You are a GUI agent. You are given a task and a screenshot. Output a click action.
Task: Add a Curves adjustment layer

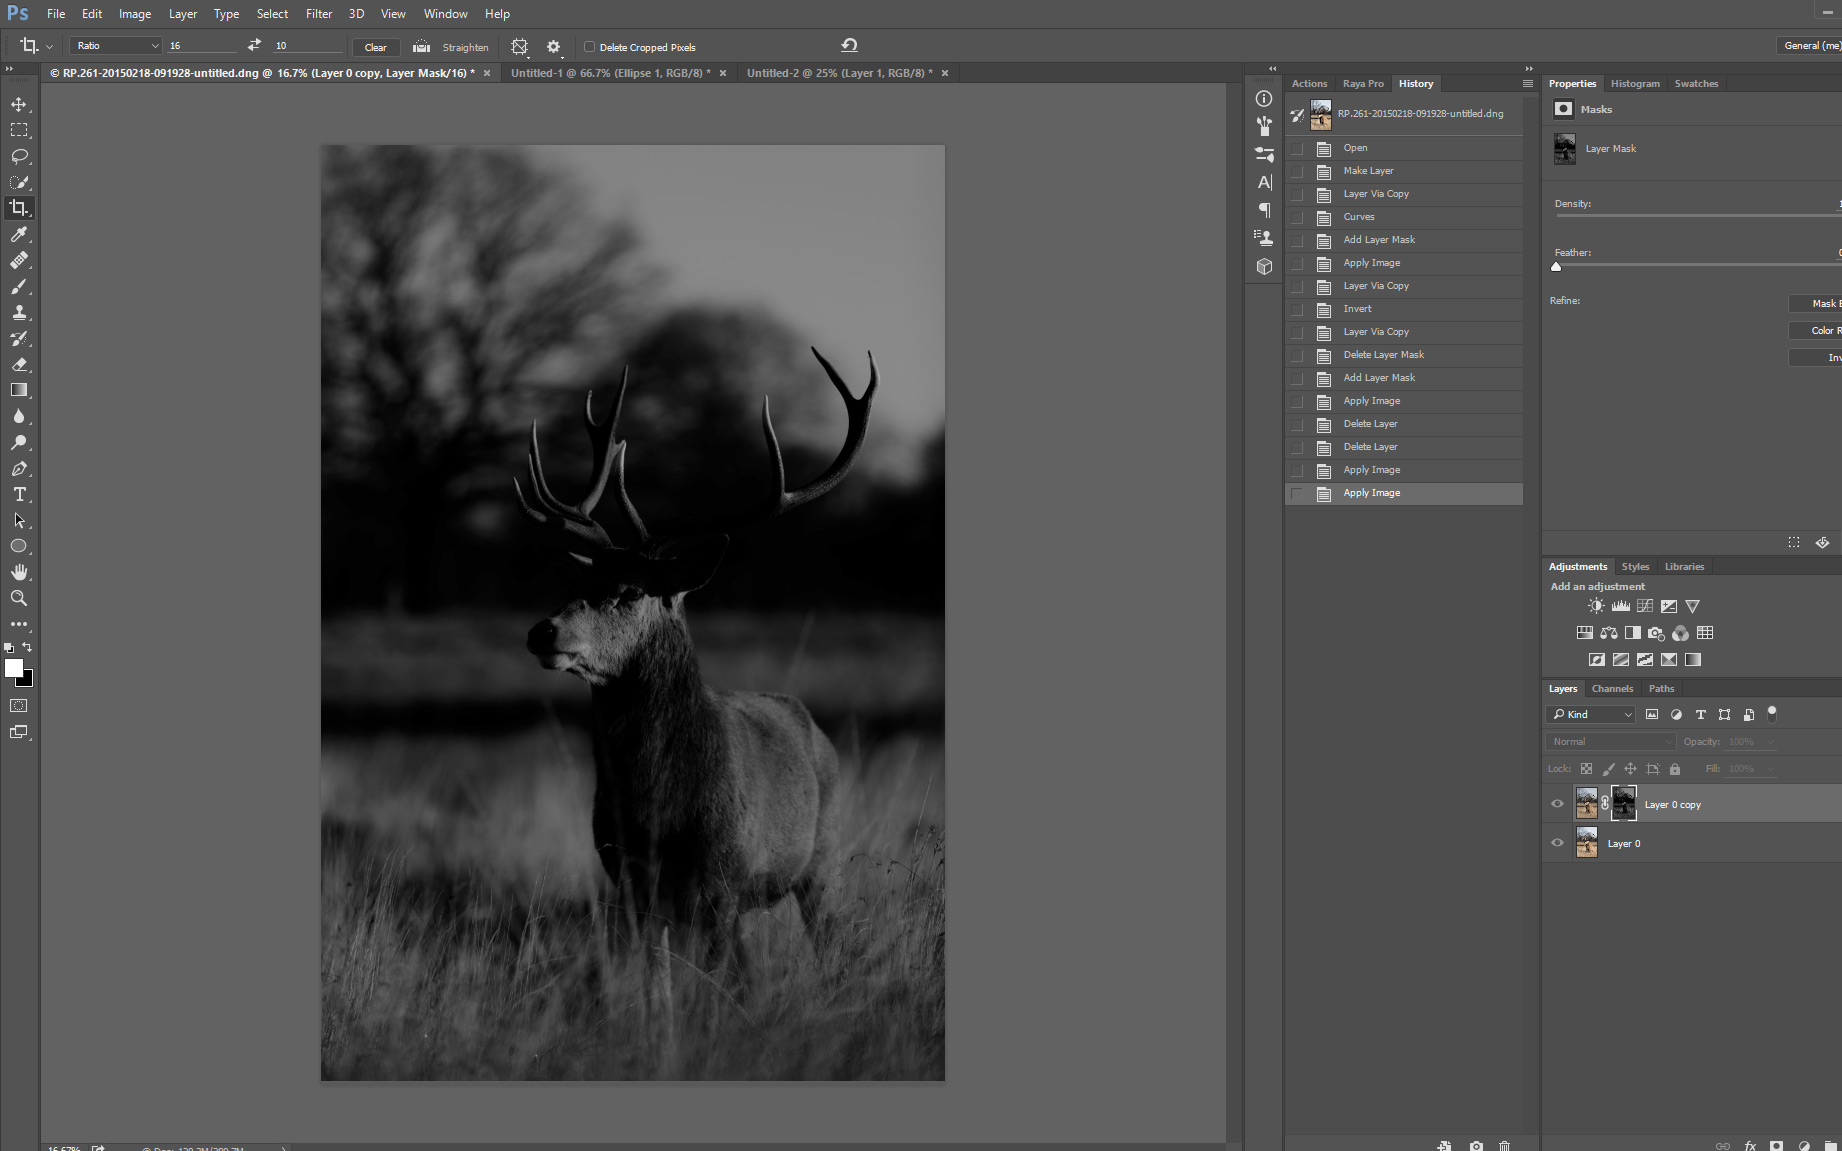pos(1644,605)
